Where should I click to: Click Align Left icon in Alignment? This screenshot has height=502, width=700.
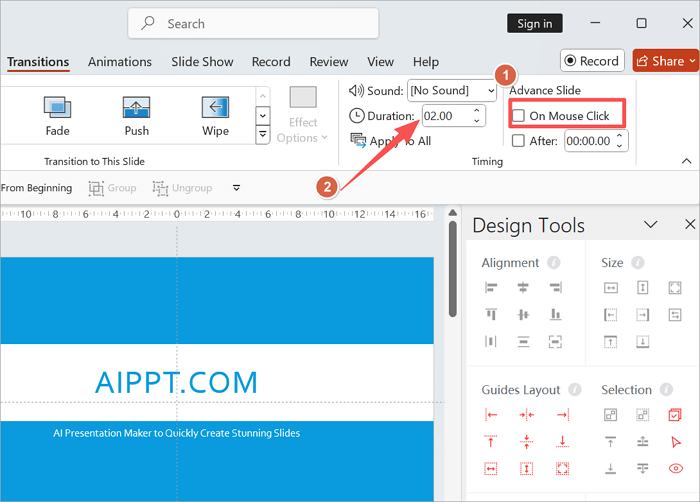[491, 288]
